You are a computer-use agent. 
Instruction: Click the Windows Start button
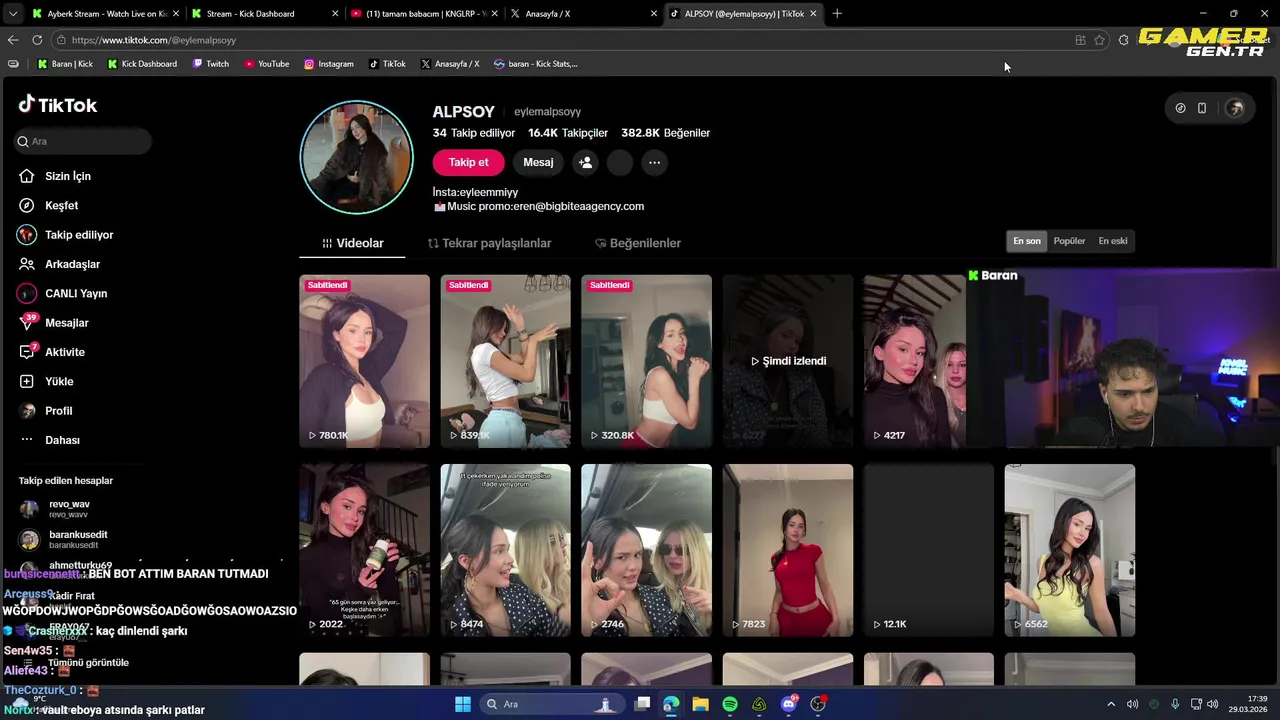pyautogui.click(x=463, y=704)
